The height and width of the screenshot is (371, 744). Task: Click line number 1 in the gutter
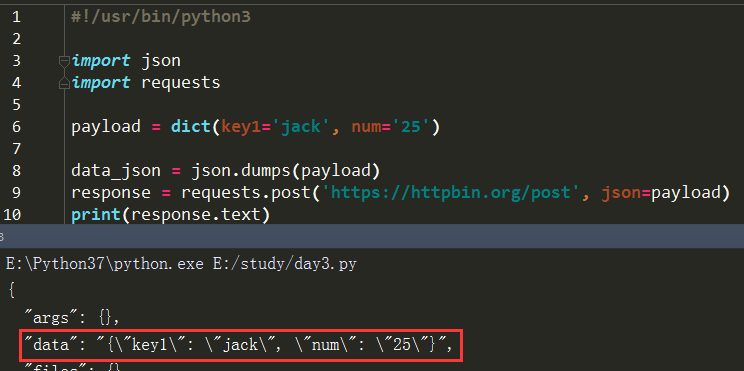point(16,17)
